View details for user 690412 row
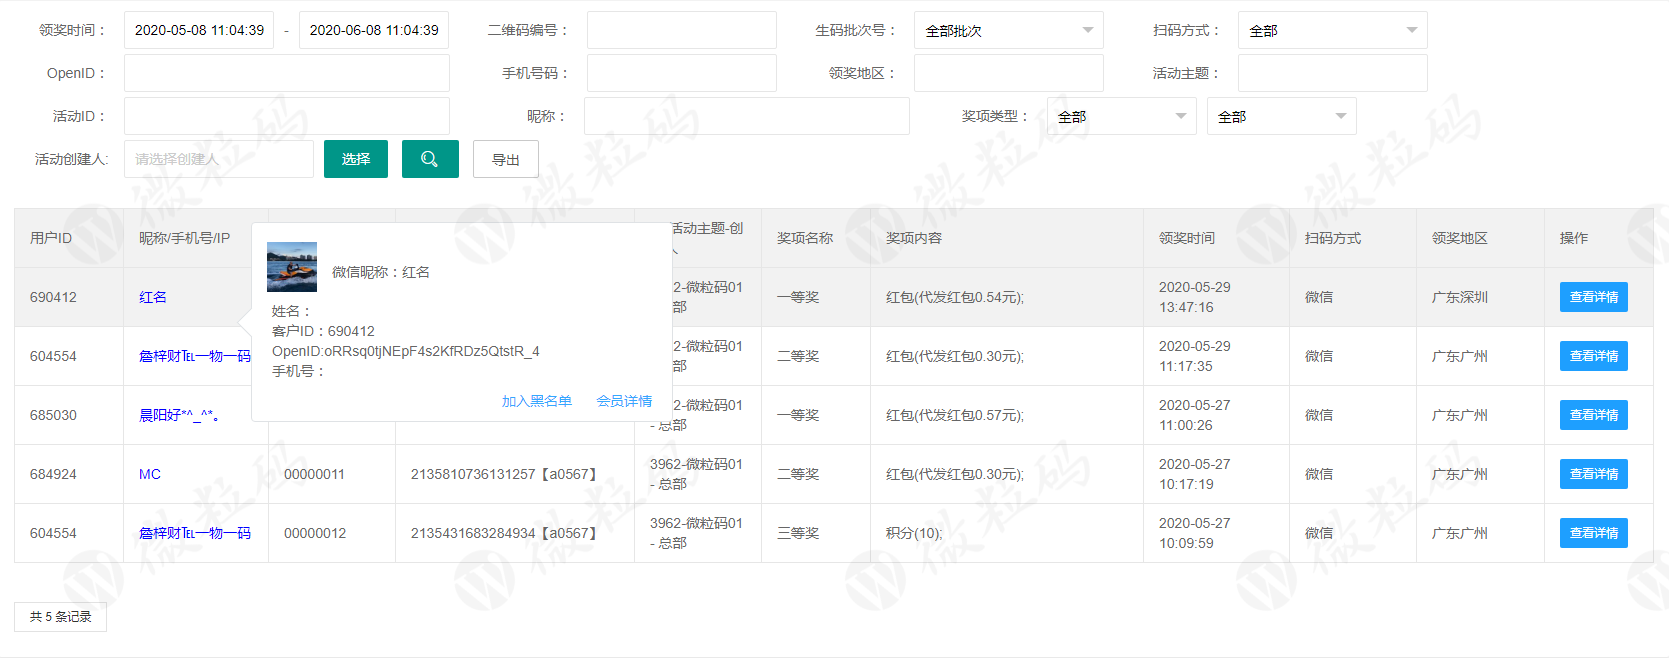Image resolution: width=1669 pixels, height=658 pixels. 1593,297
